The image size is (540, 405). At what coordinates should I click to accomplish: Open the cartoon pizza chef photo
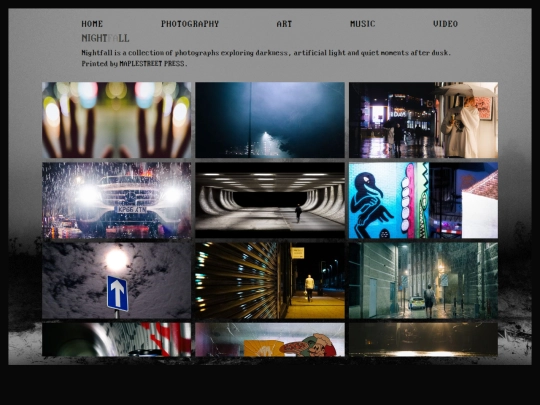click(x=270, y=340)
